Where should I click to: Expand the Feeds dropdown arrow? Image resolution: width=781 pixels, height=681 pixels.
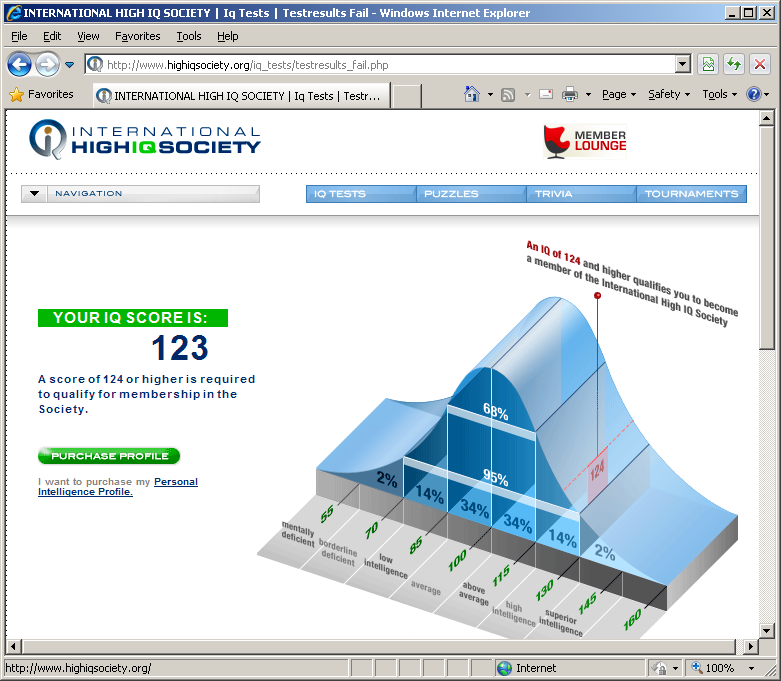coord(527,94)
